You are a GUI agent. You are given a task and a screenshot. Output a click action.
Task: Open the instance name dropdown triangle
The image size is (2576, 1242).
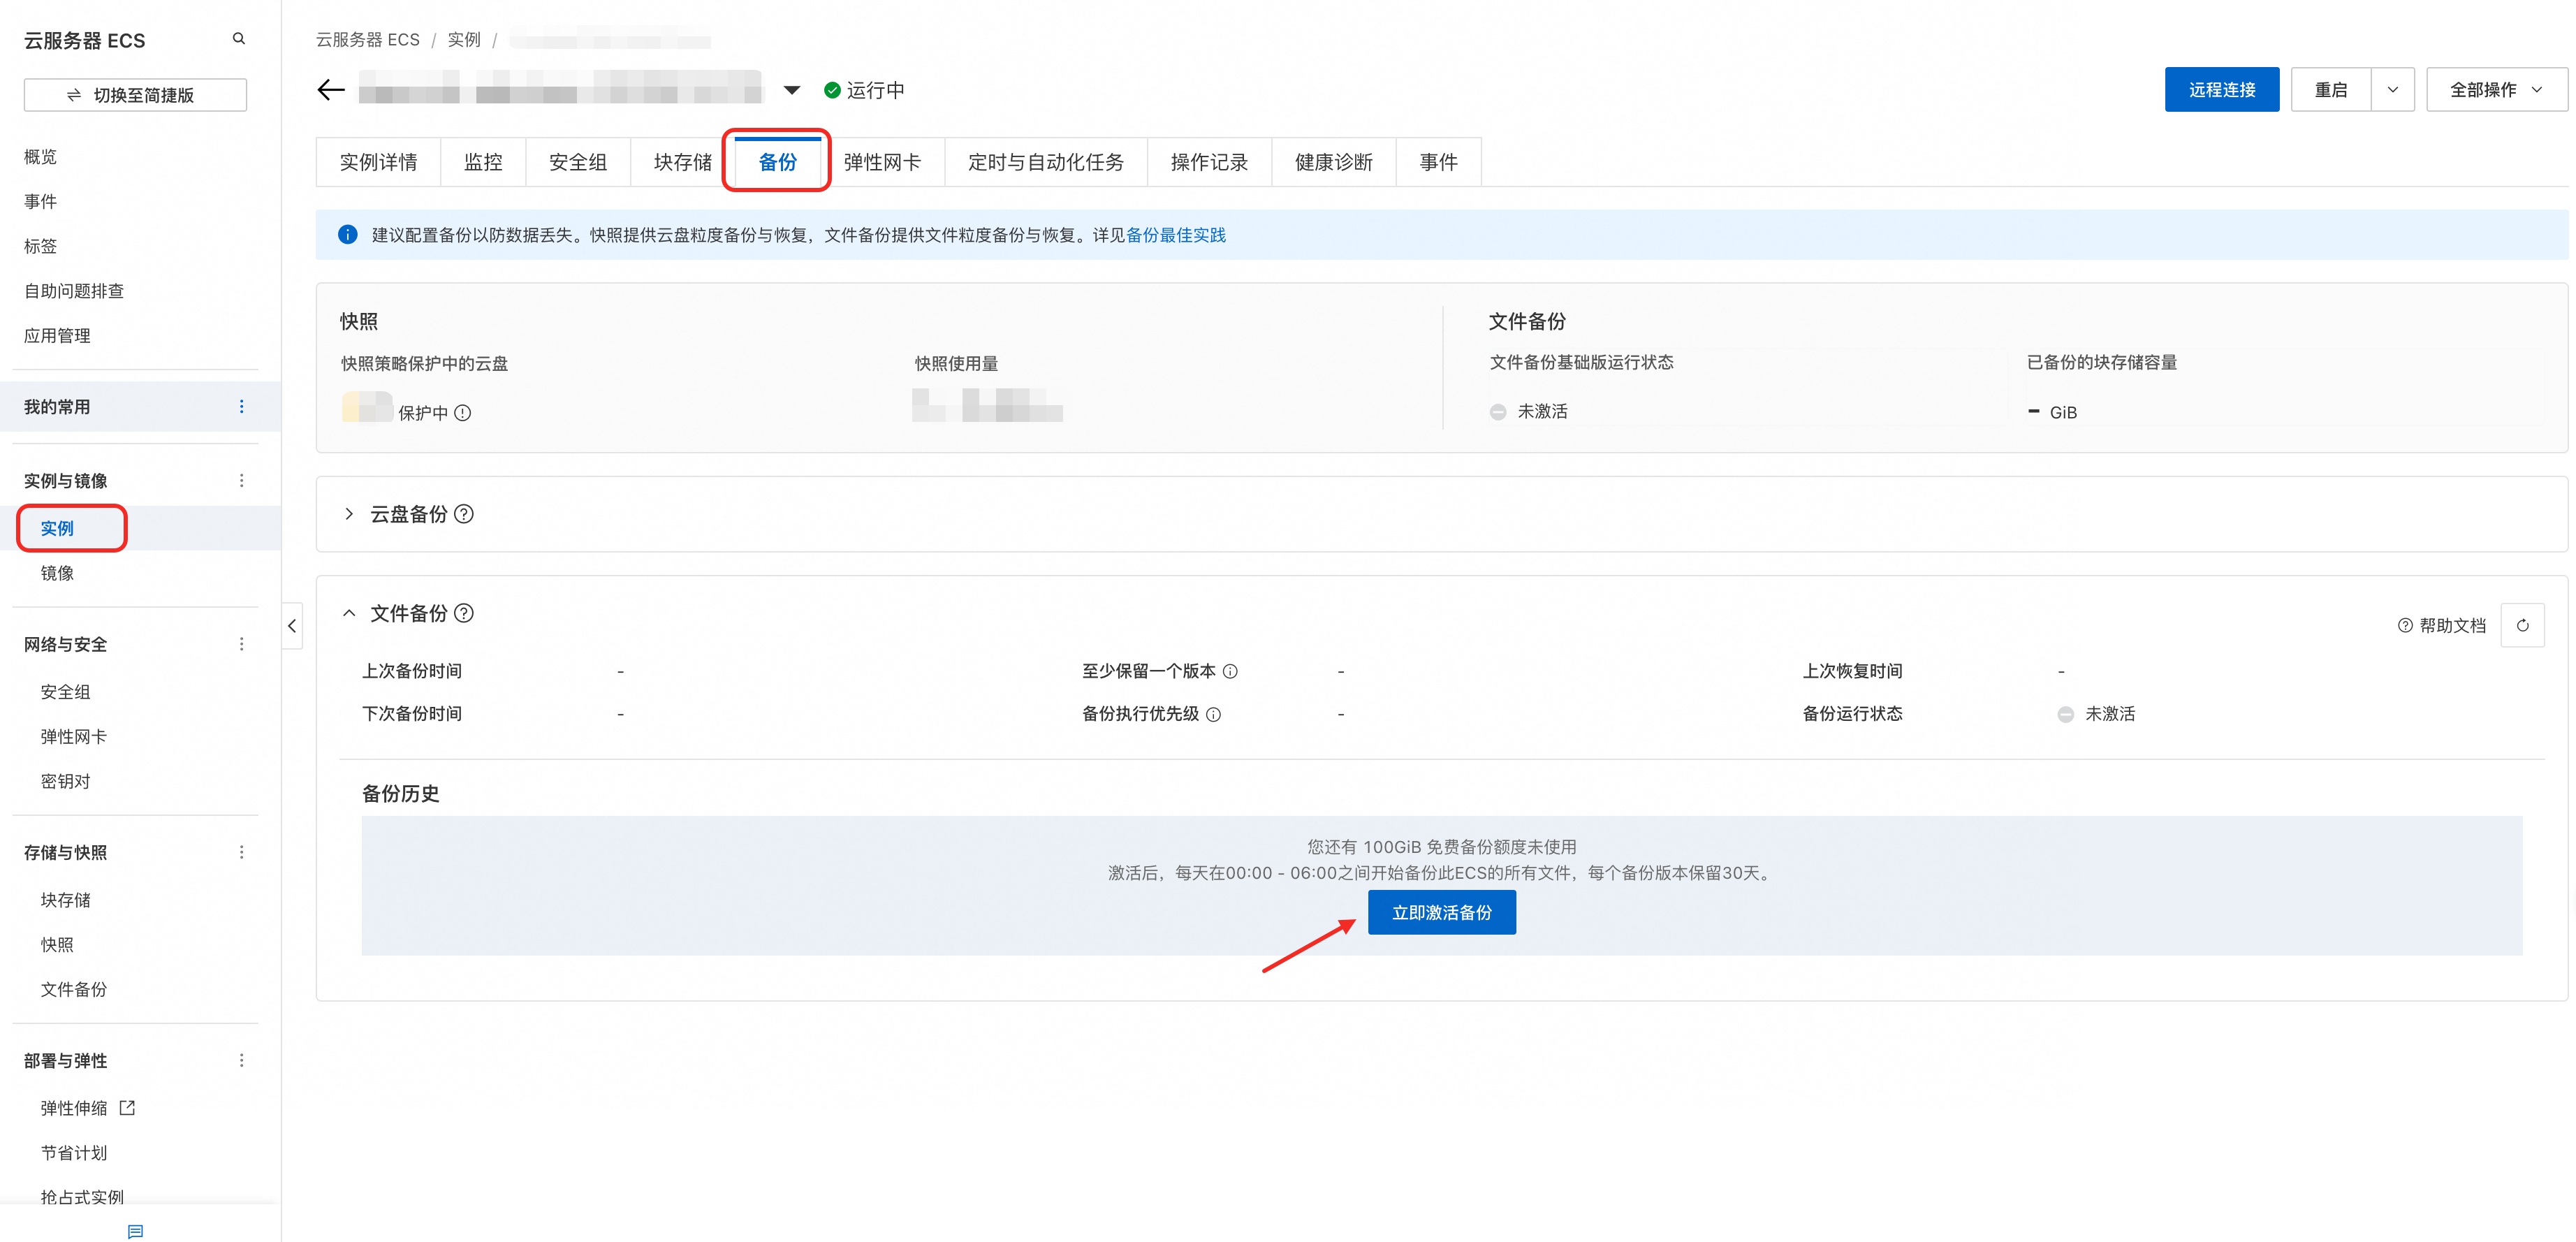pos(791,90)
